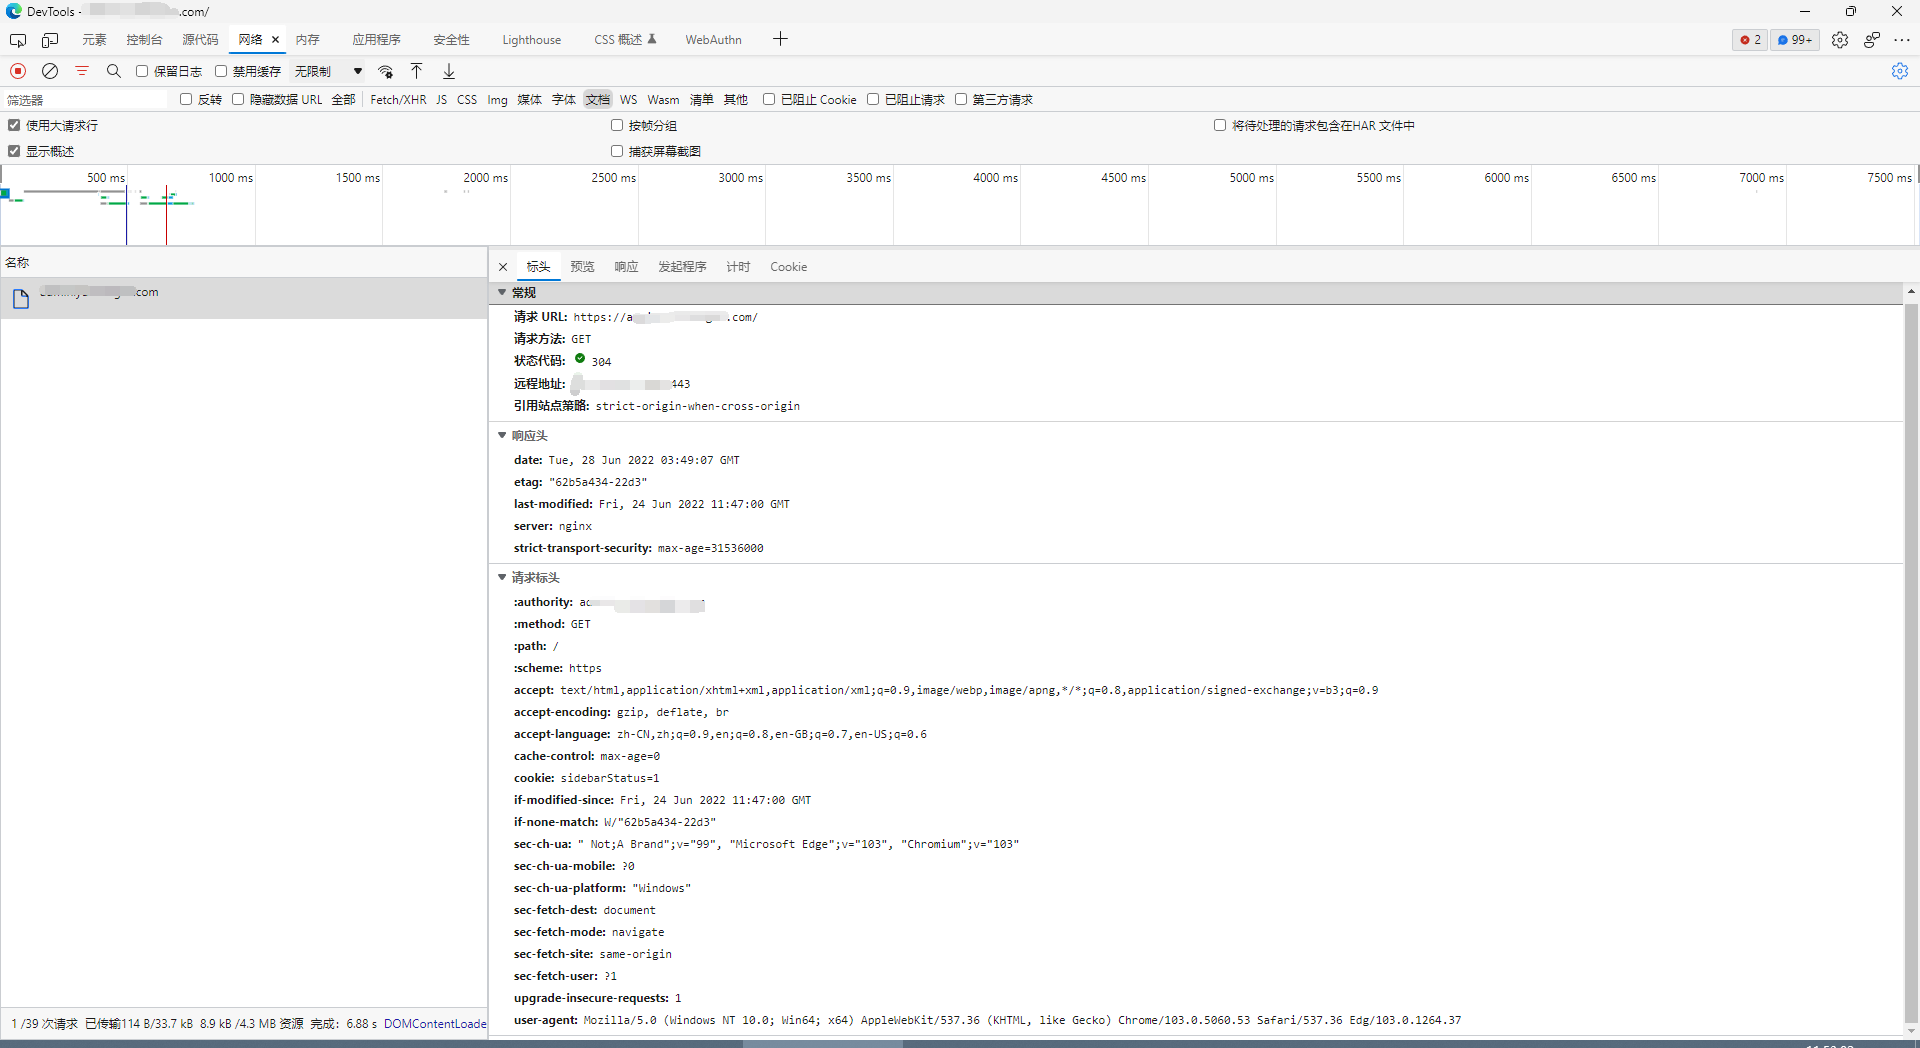Filter requests by CSS type

[467, 100]
